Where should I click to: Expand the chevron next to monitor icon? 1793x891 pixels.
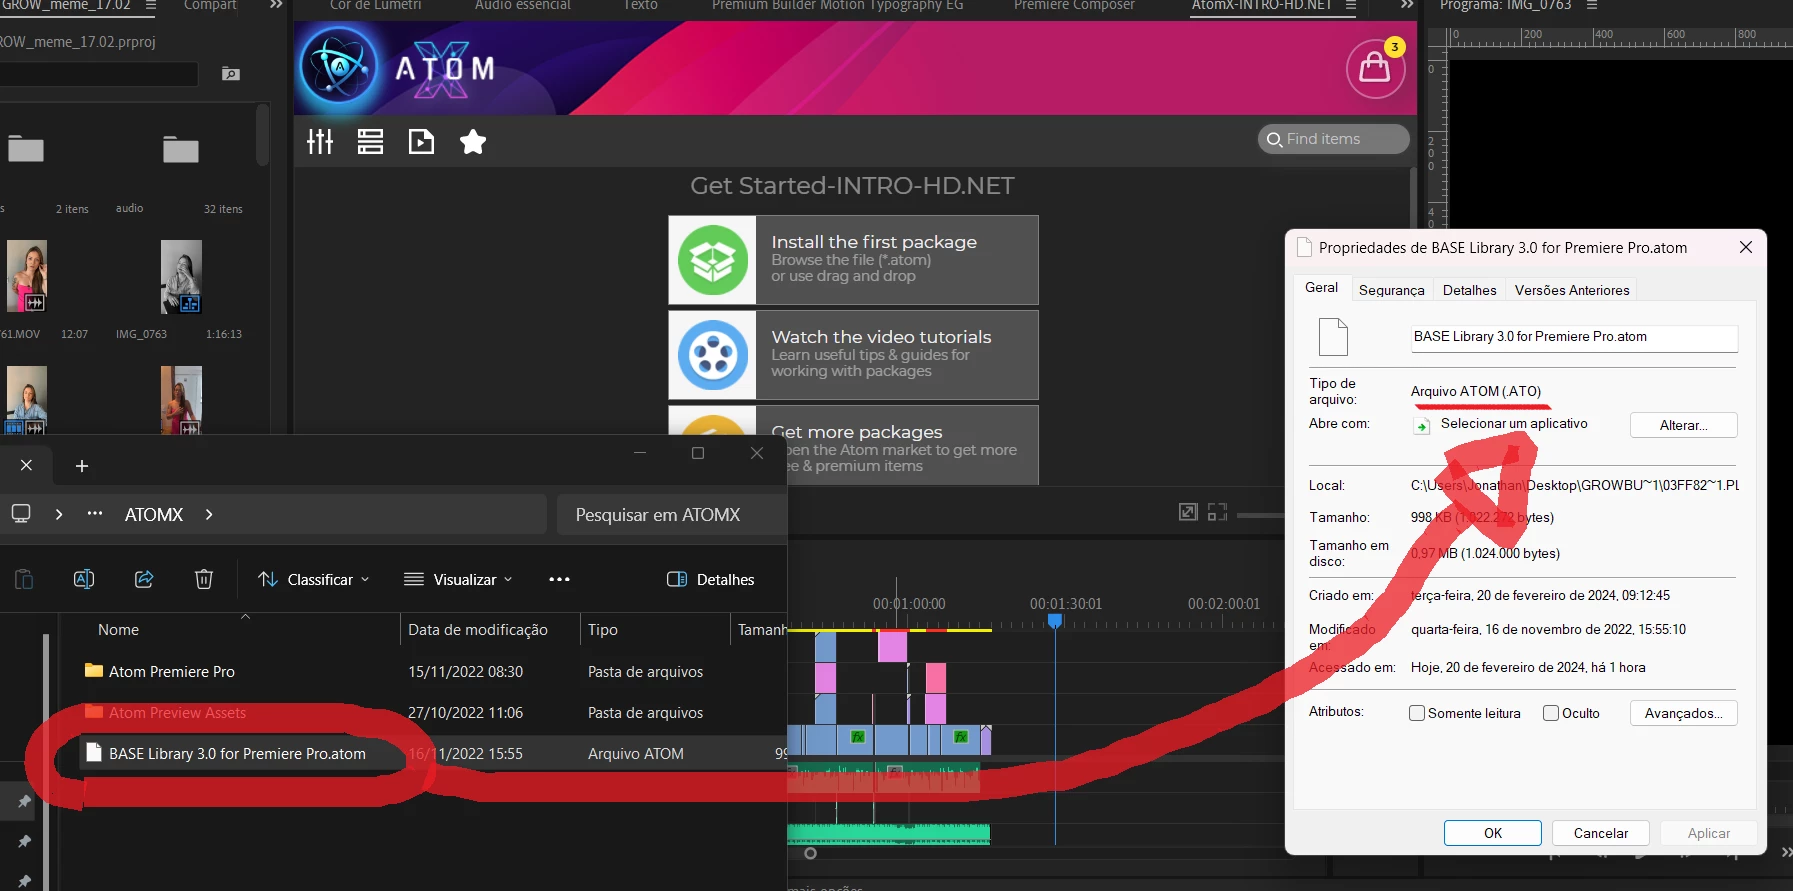coord(59,514)
